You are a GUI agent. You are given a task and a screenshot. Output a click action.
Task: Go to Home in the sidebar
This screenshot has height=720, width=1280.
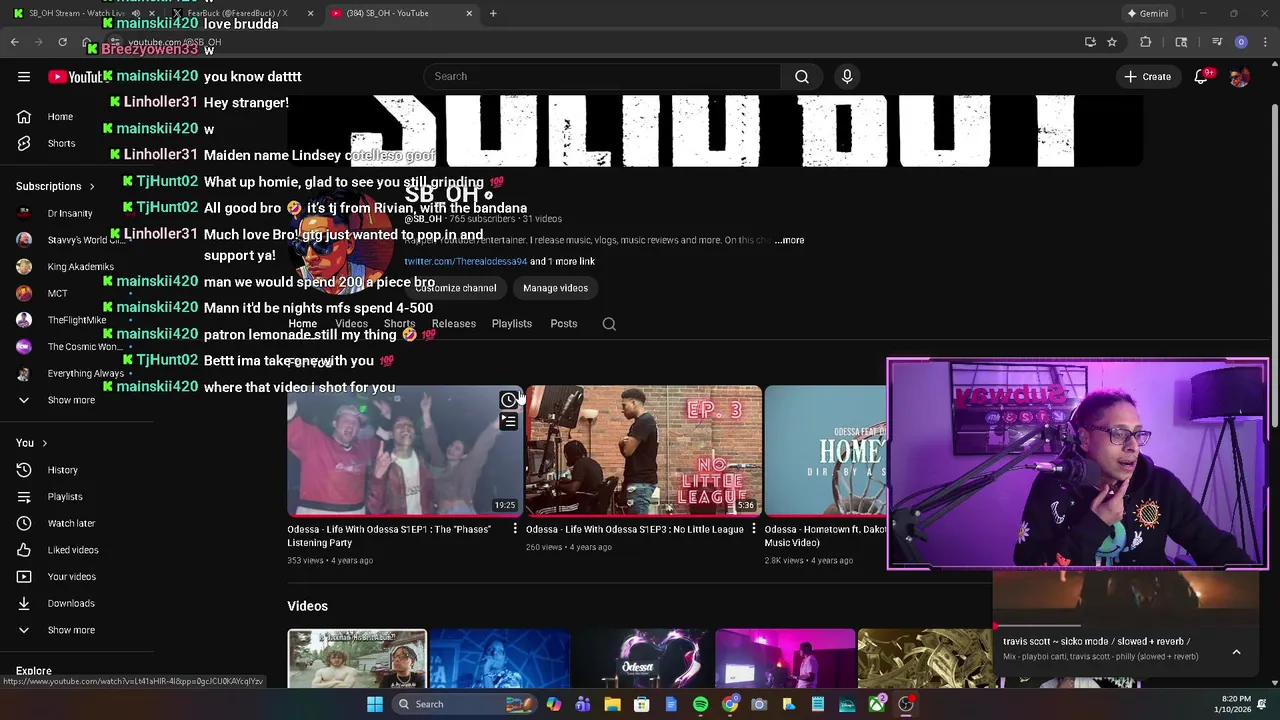pos(58,117)
